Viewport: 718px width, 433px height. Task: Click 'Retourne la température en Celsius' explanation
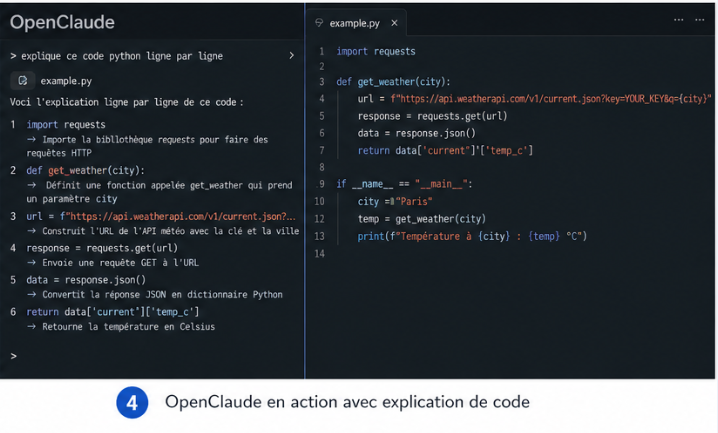[129, 326]
